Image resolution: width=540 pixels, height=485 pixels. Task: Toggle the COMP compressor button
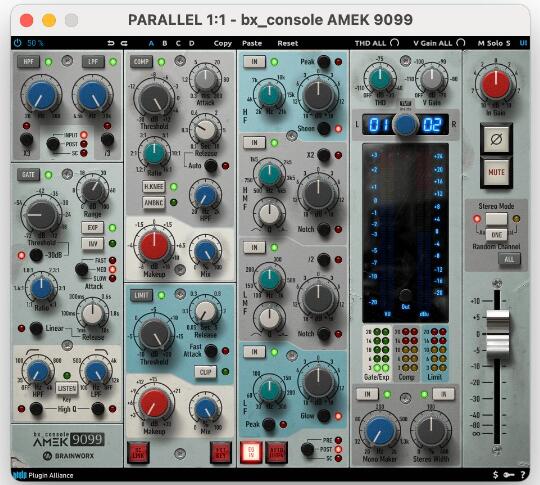point(141,62)
